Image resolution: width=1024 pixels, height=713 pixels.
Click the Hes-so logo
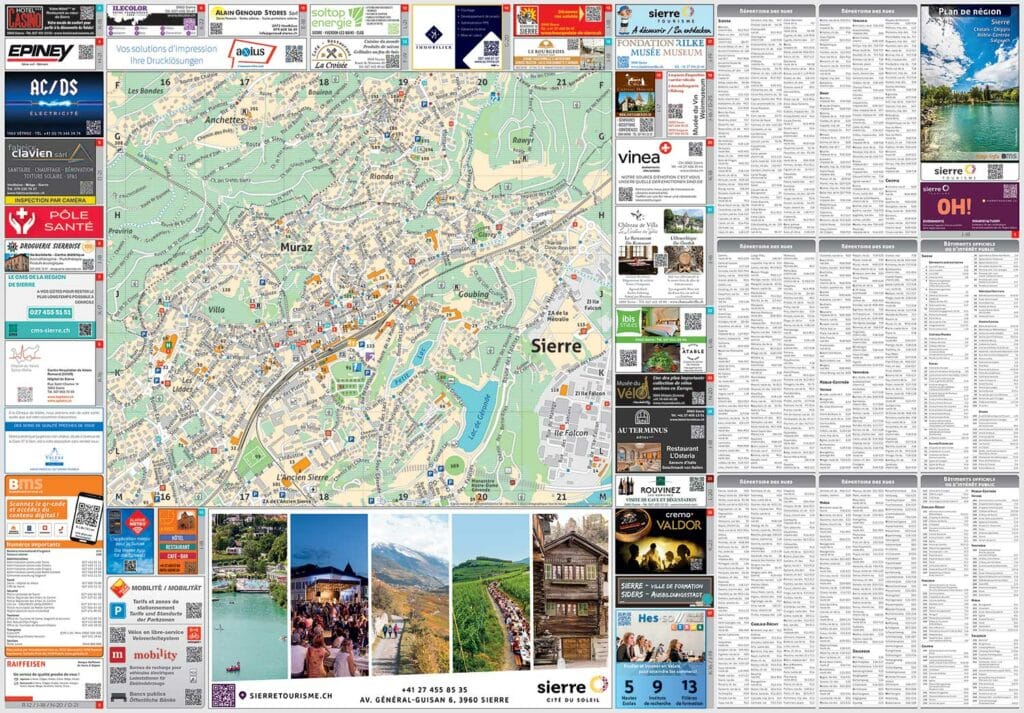(x=670, y=619)
